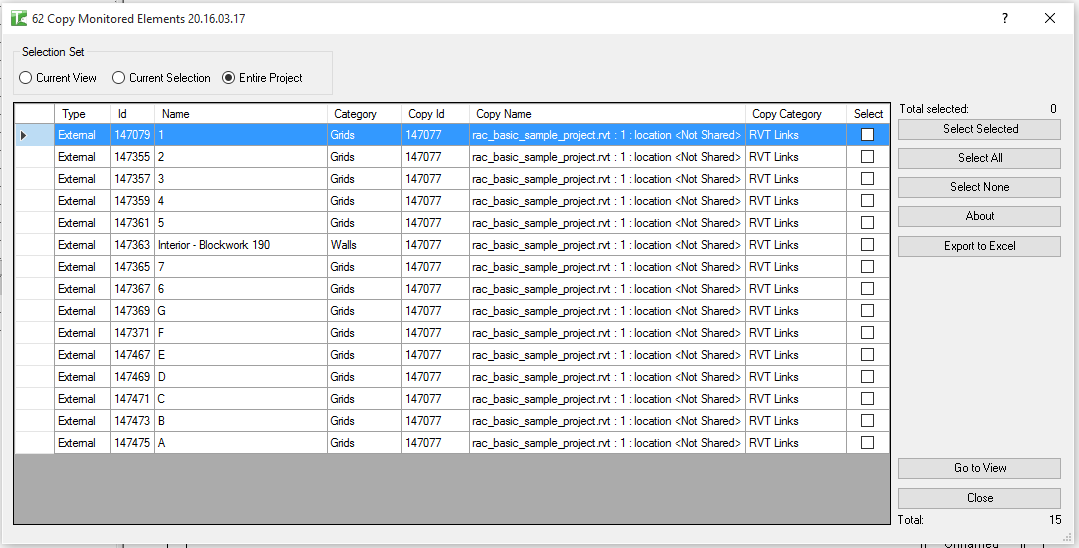The height and width of the screenshot is (548, 1079).
Task: Tick the Select checkbox for Id 147365
Action: 867,267
